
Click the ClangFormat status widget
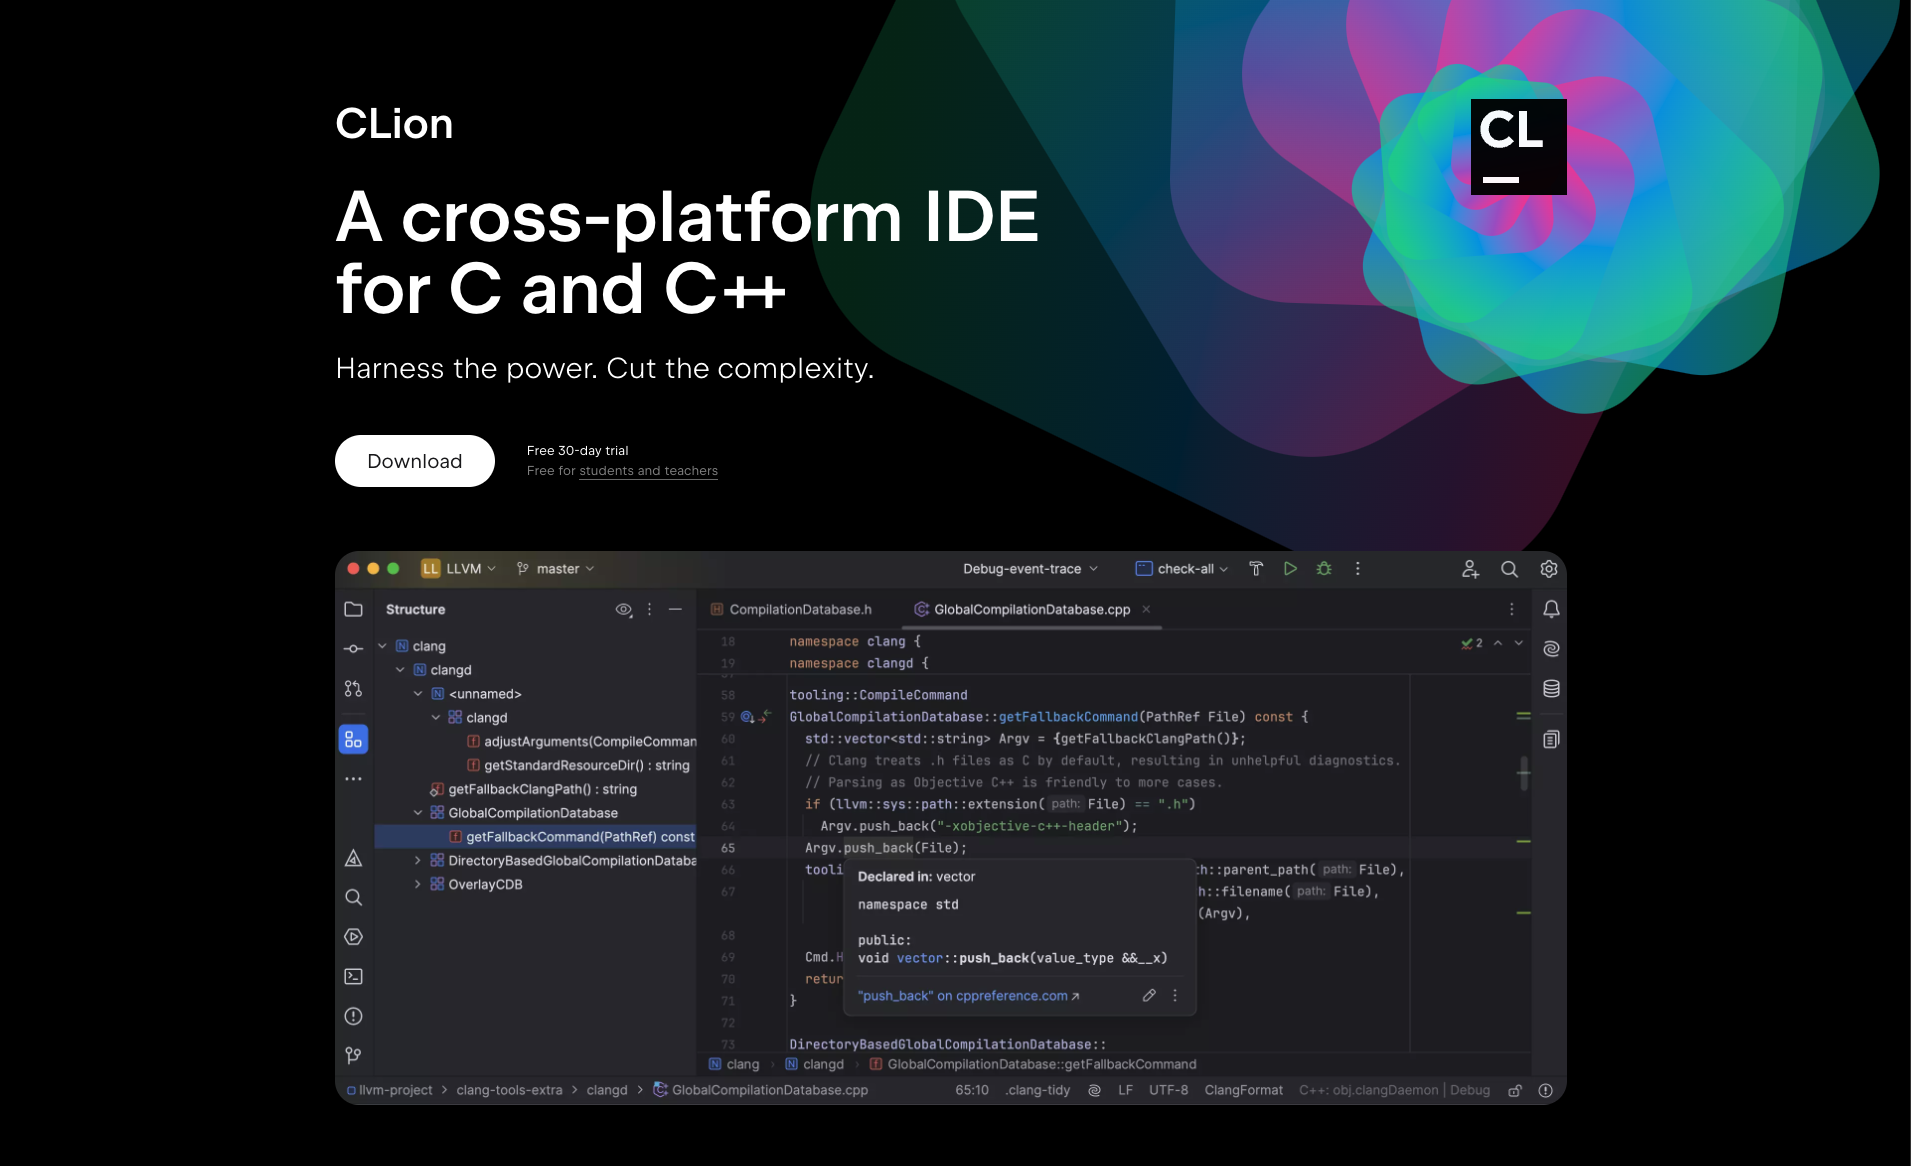point(1243,1090)
